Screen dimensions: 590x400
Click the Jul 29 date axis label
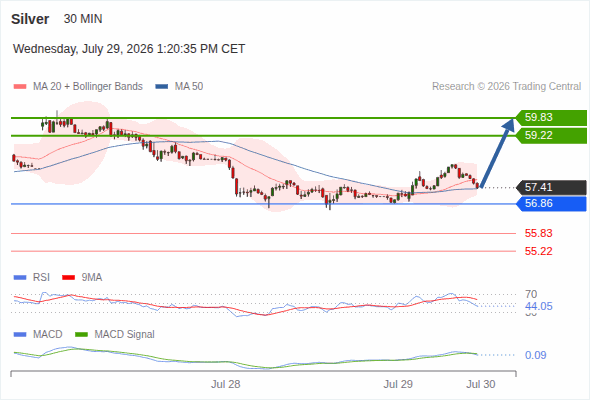tap(398, 384)
